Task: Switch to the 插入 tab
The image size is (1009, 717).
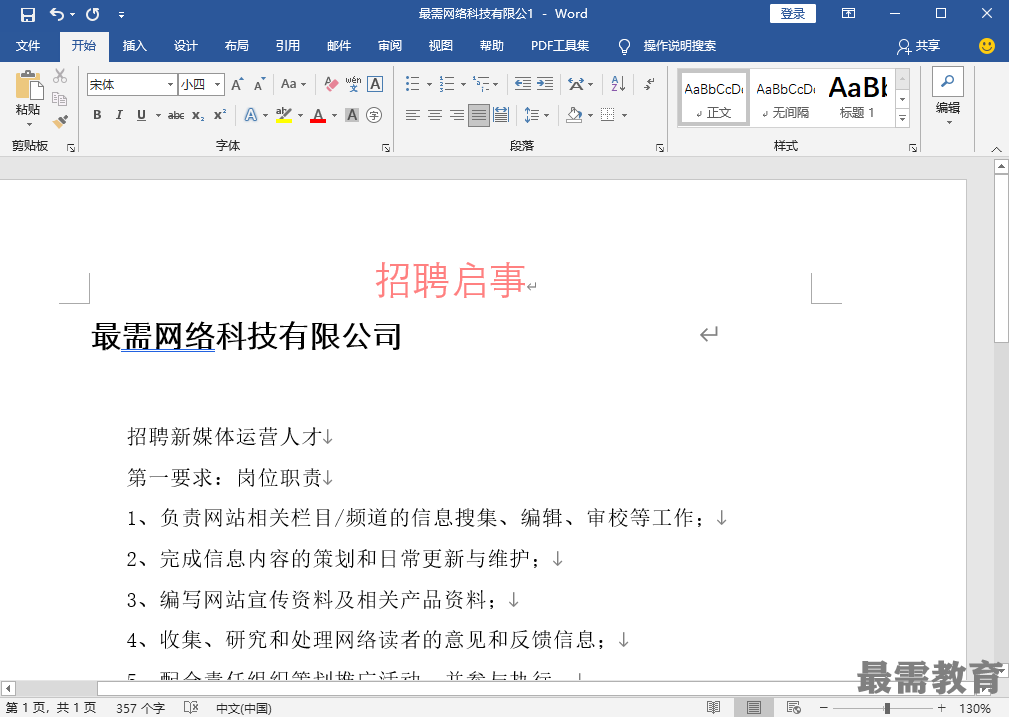Action: tap(134, 46)
